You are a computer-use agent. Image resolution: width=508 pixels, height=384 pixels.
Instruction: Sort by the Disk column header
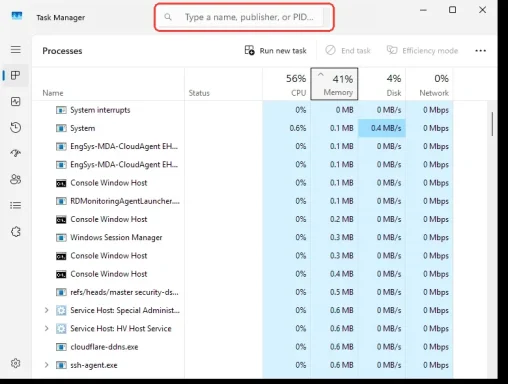click(382, 84)
